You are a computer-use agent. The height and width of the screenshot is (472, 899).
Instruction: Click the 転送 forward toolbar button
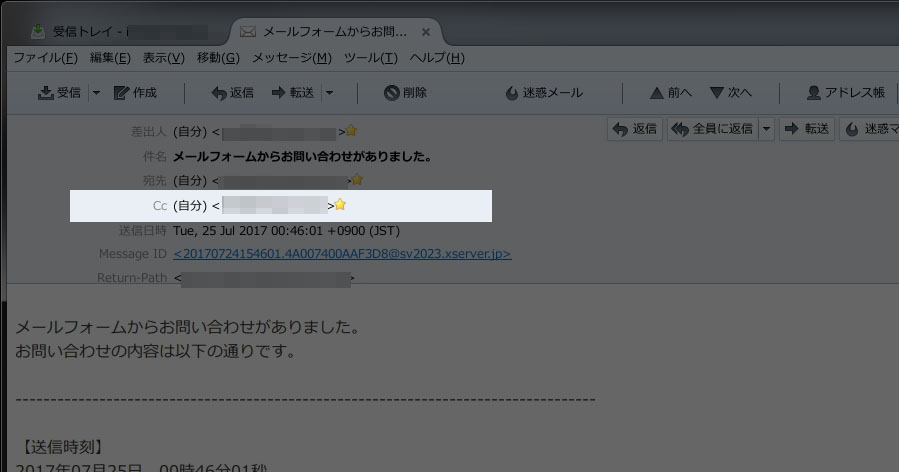click(293, 93)
